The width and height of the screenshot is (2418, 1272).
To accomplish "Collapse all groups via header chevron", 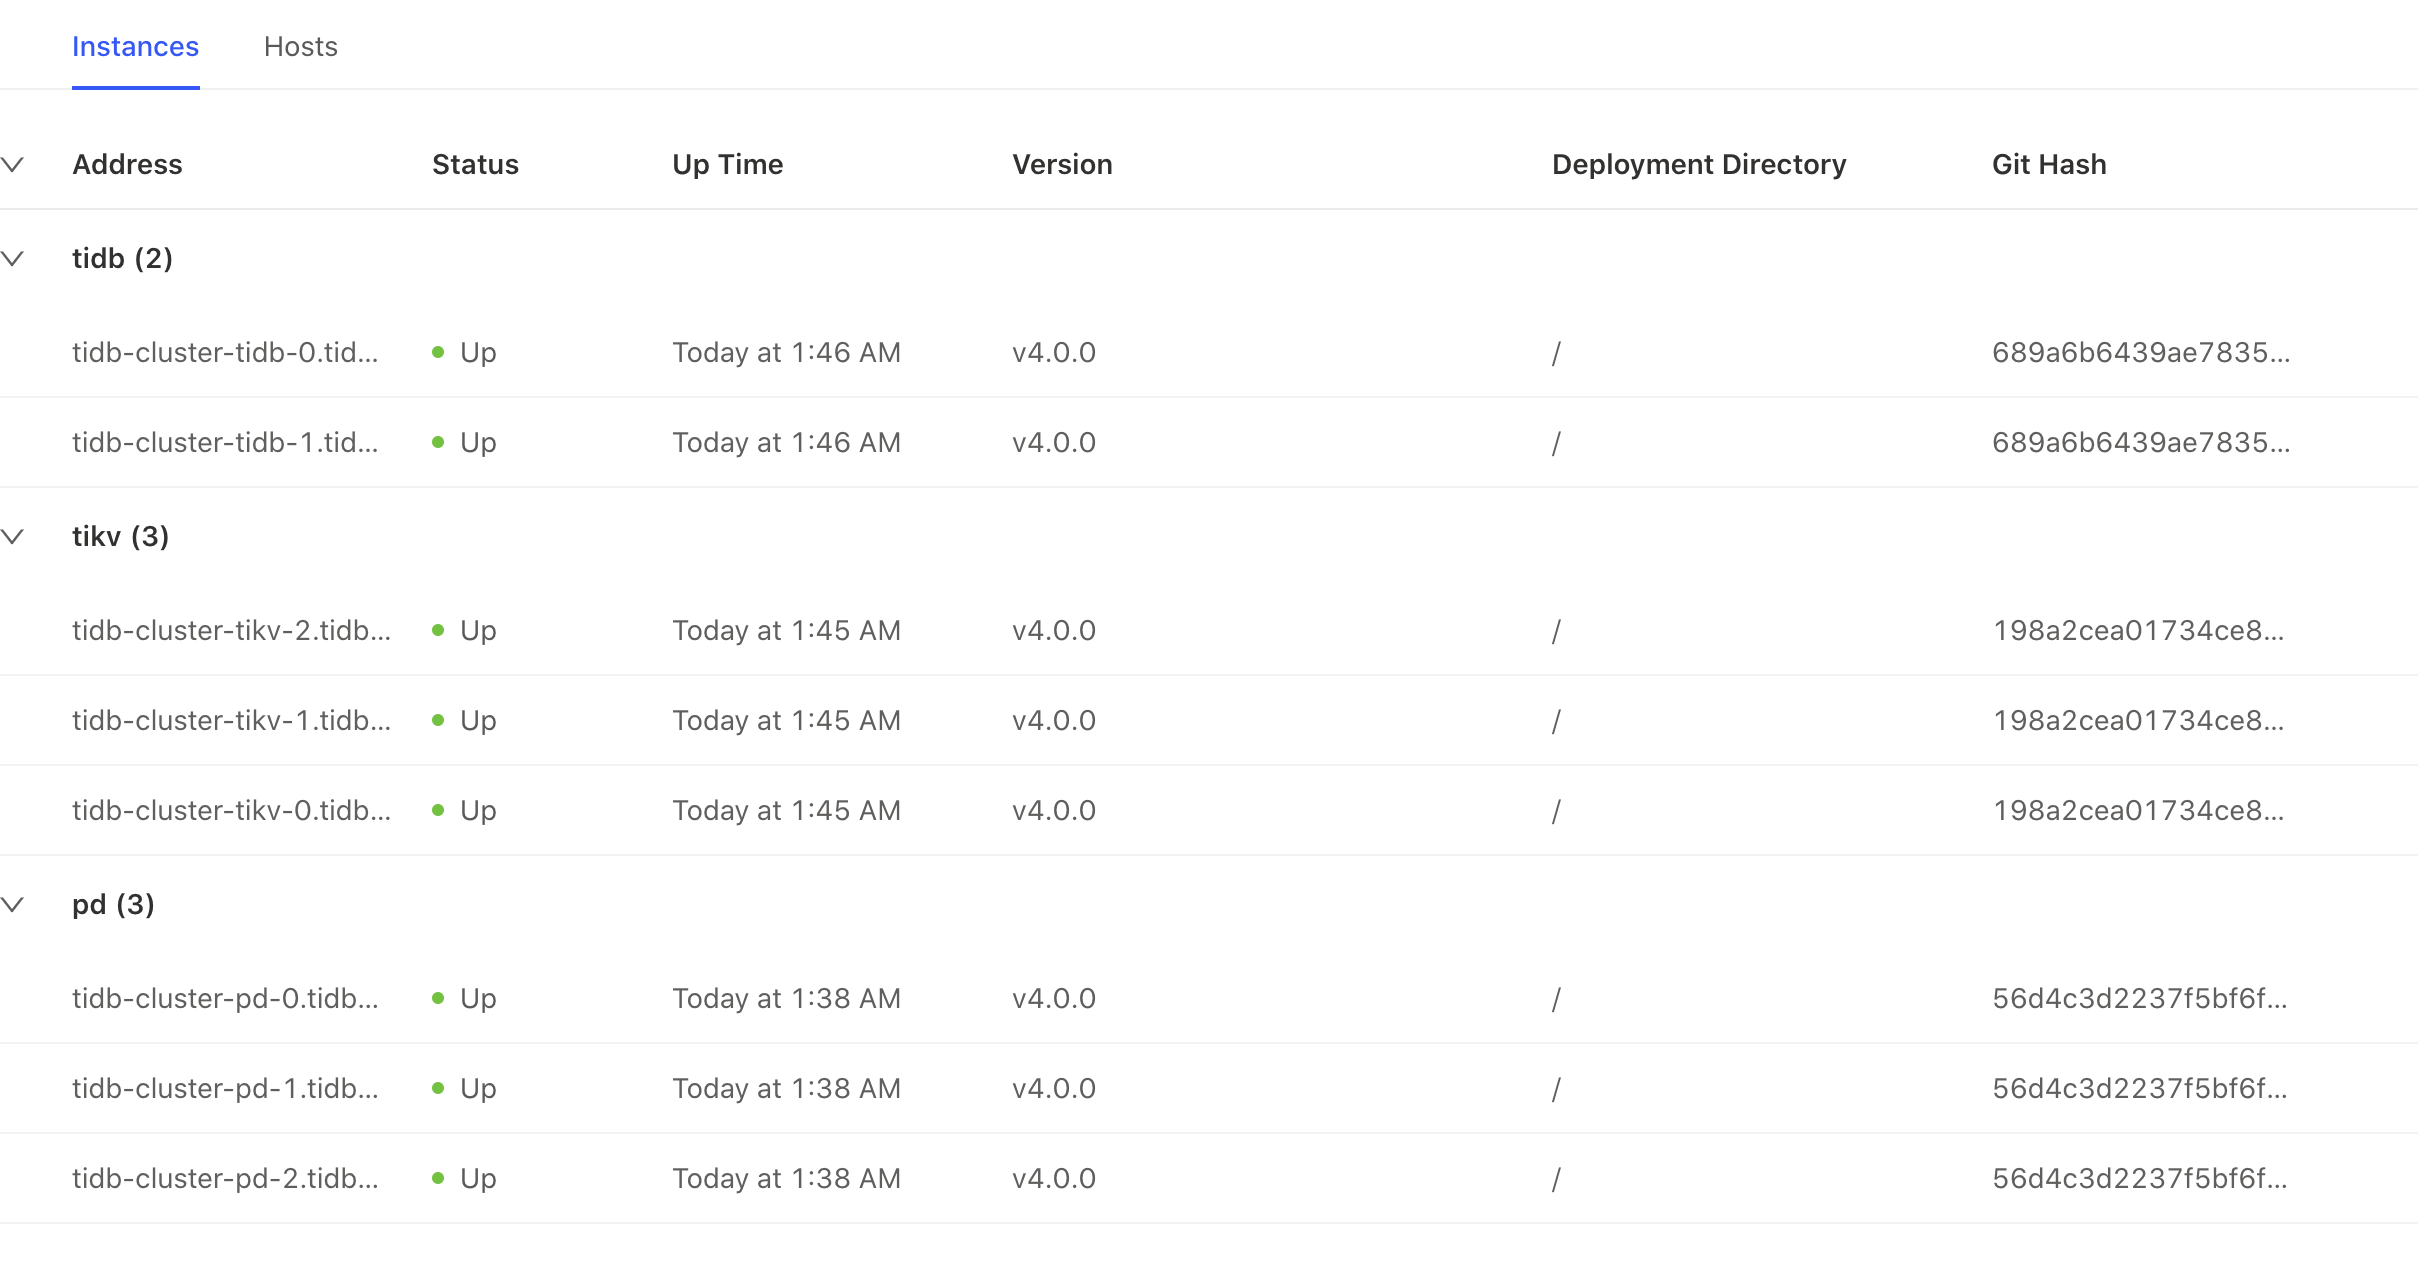I will pos(13,164).
